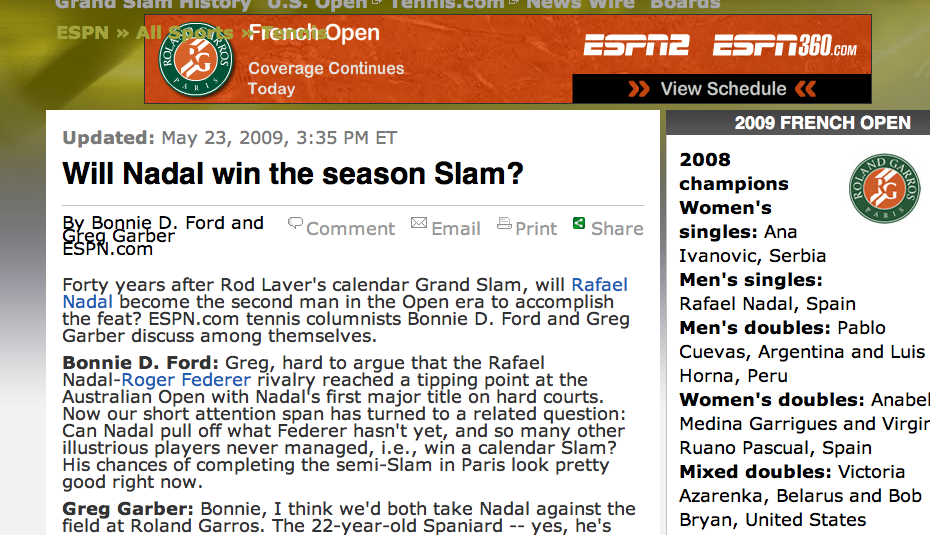The image size is (930, 535).
Task: Open the News Wire navigation item
Action: (581, 5)
